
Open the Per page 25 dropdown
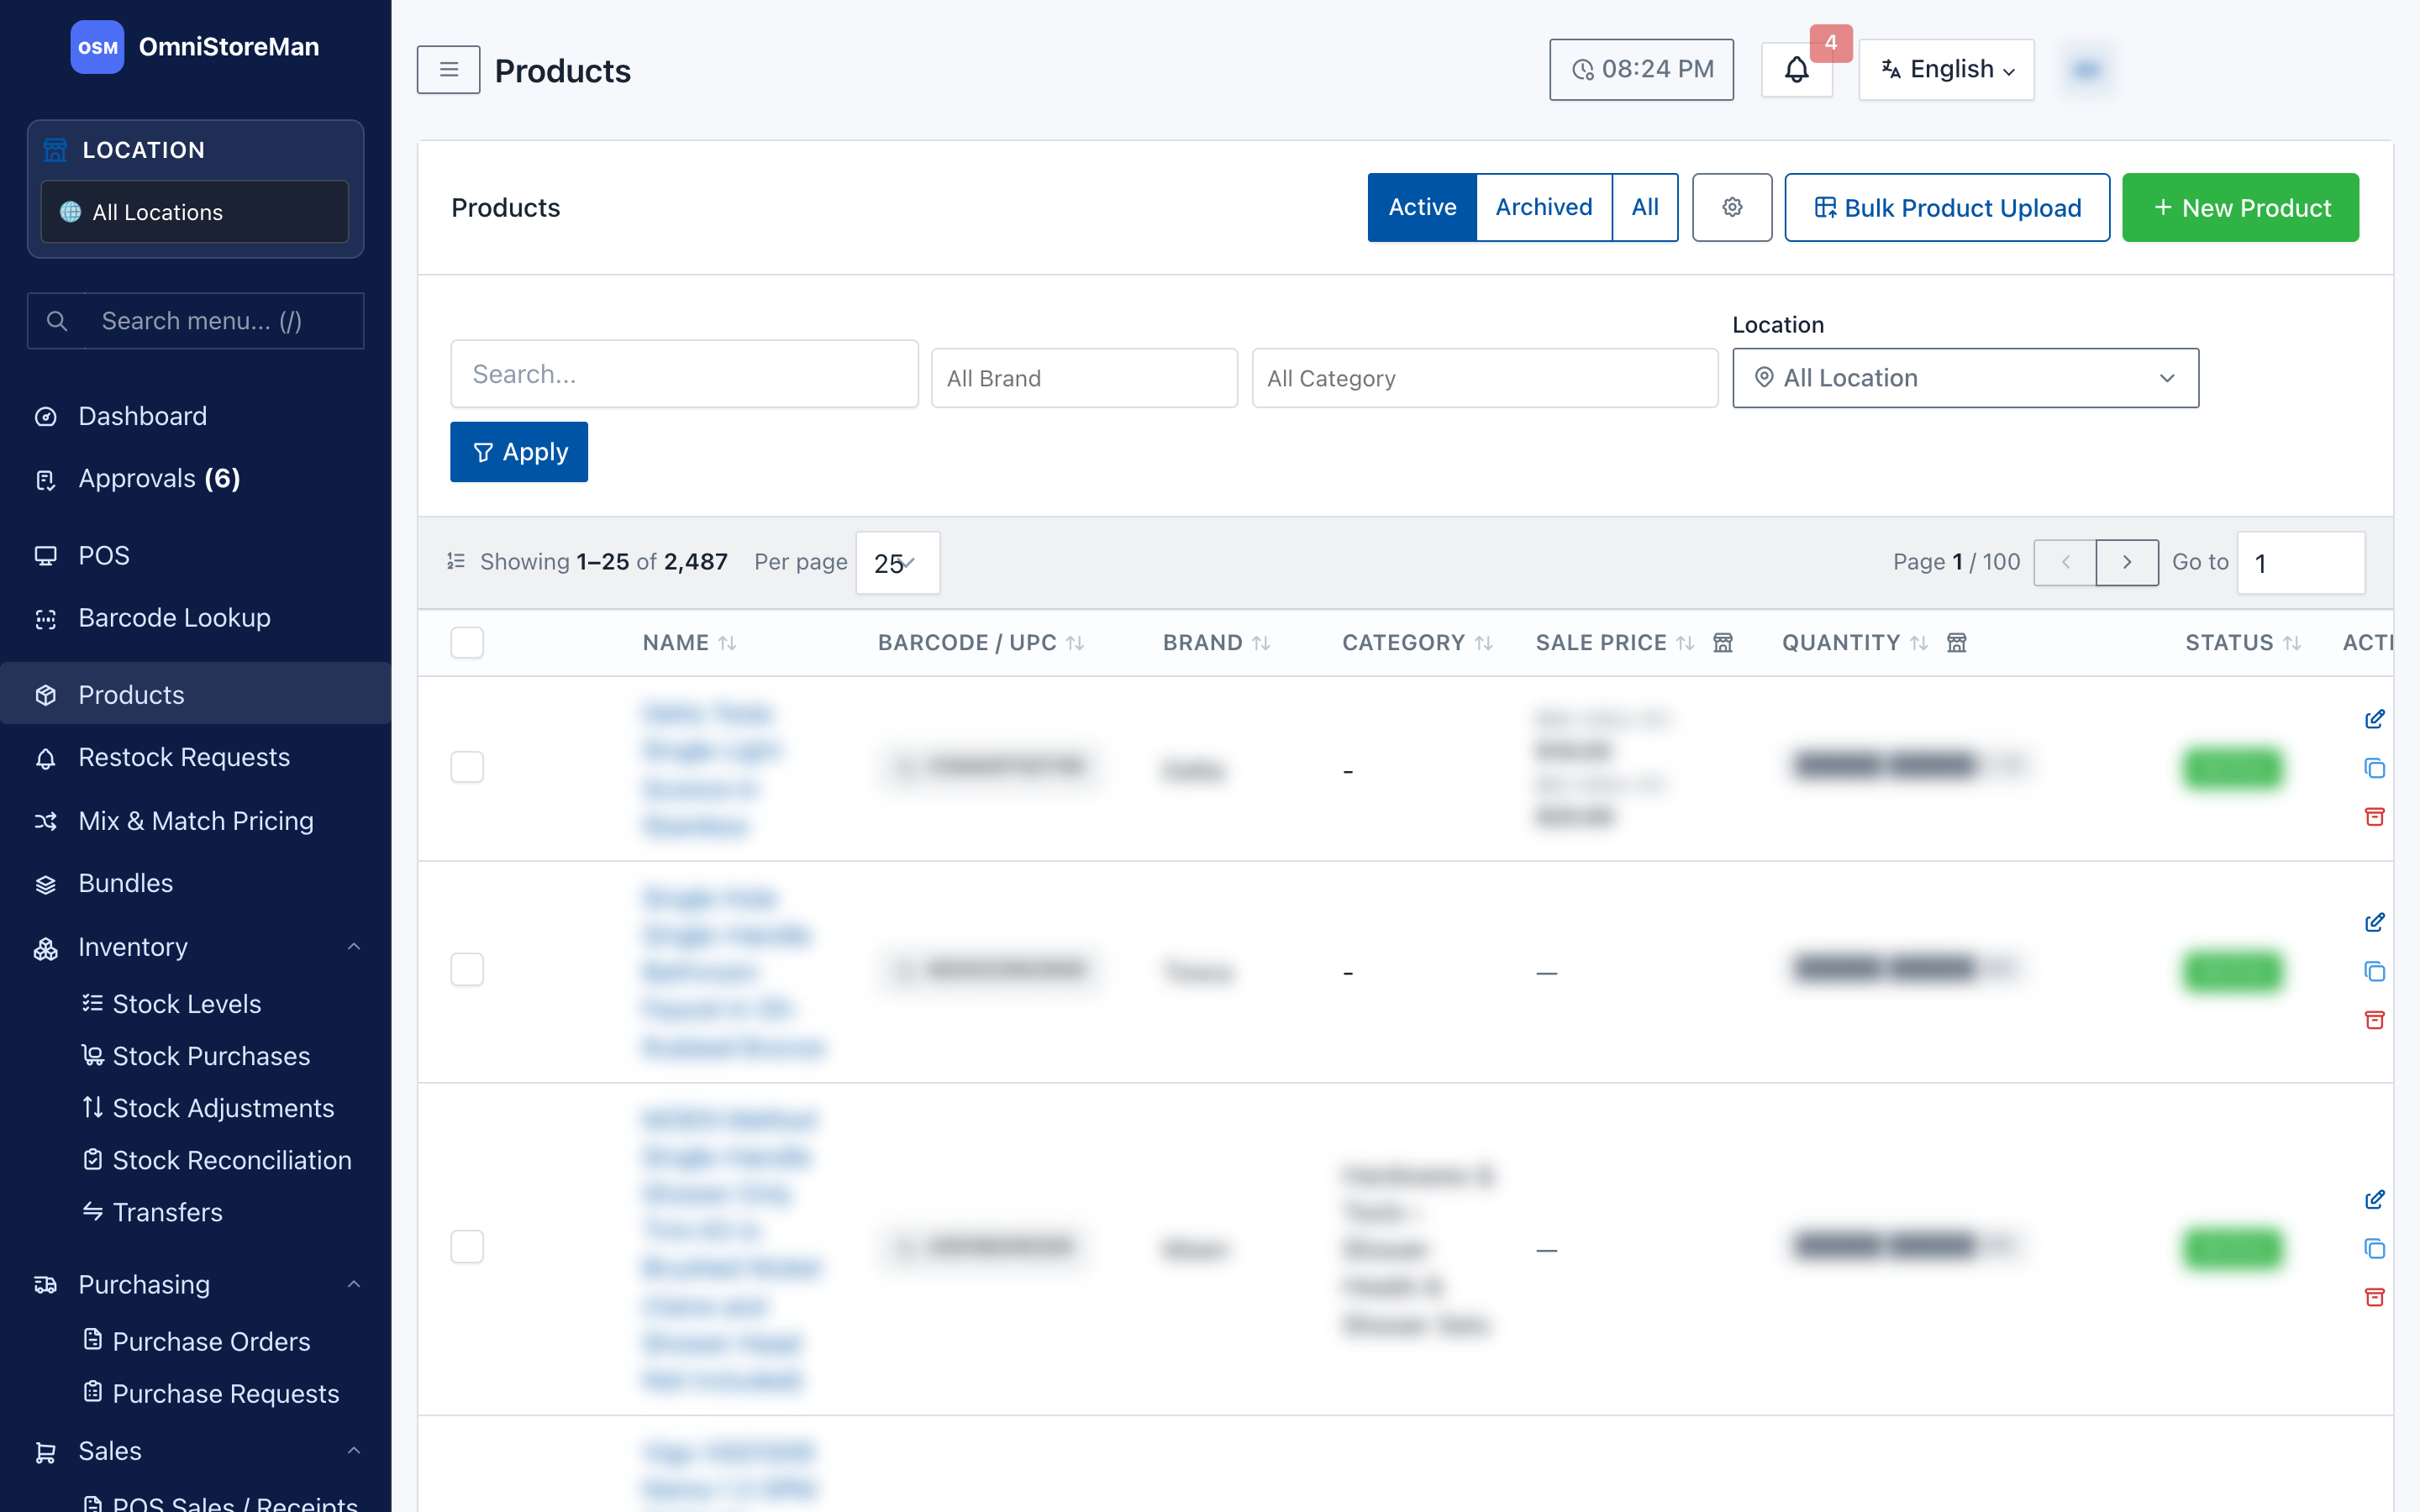click(897, 563)
